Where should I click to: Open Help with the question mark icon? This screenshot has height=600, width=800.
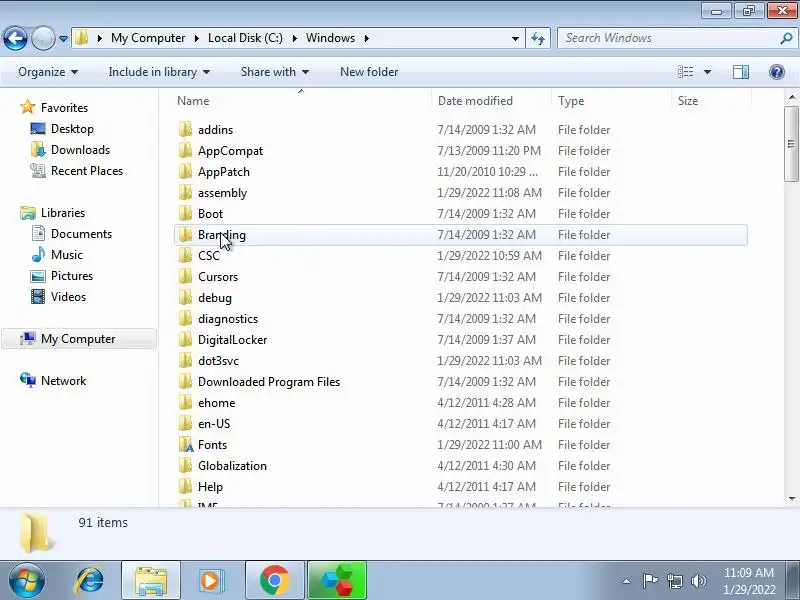[777, 72]
